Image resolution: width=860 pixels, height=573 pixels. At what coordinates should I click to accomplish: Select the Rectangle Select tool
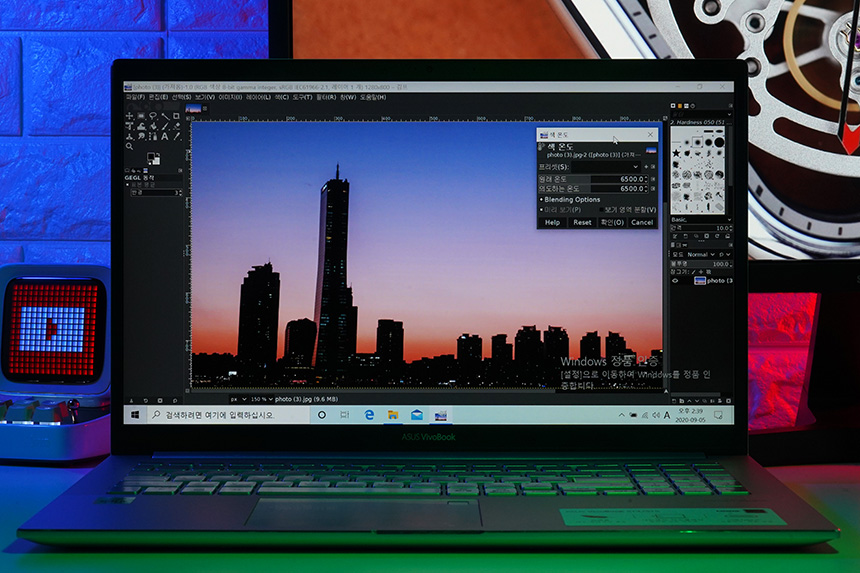[141, 116]
